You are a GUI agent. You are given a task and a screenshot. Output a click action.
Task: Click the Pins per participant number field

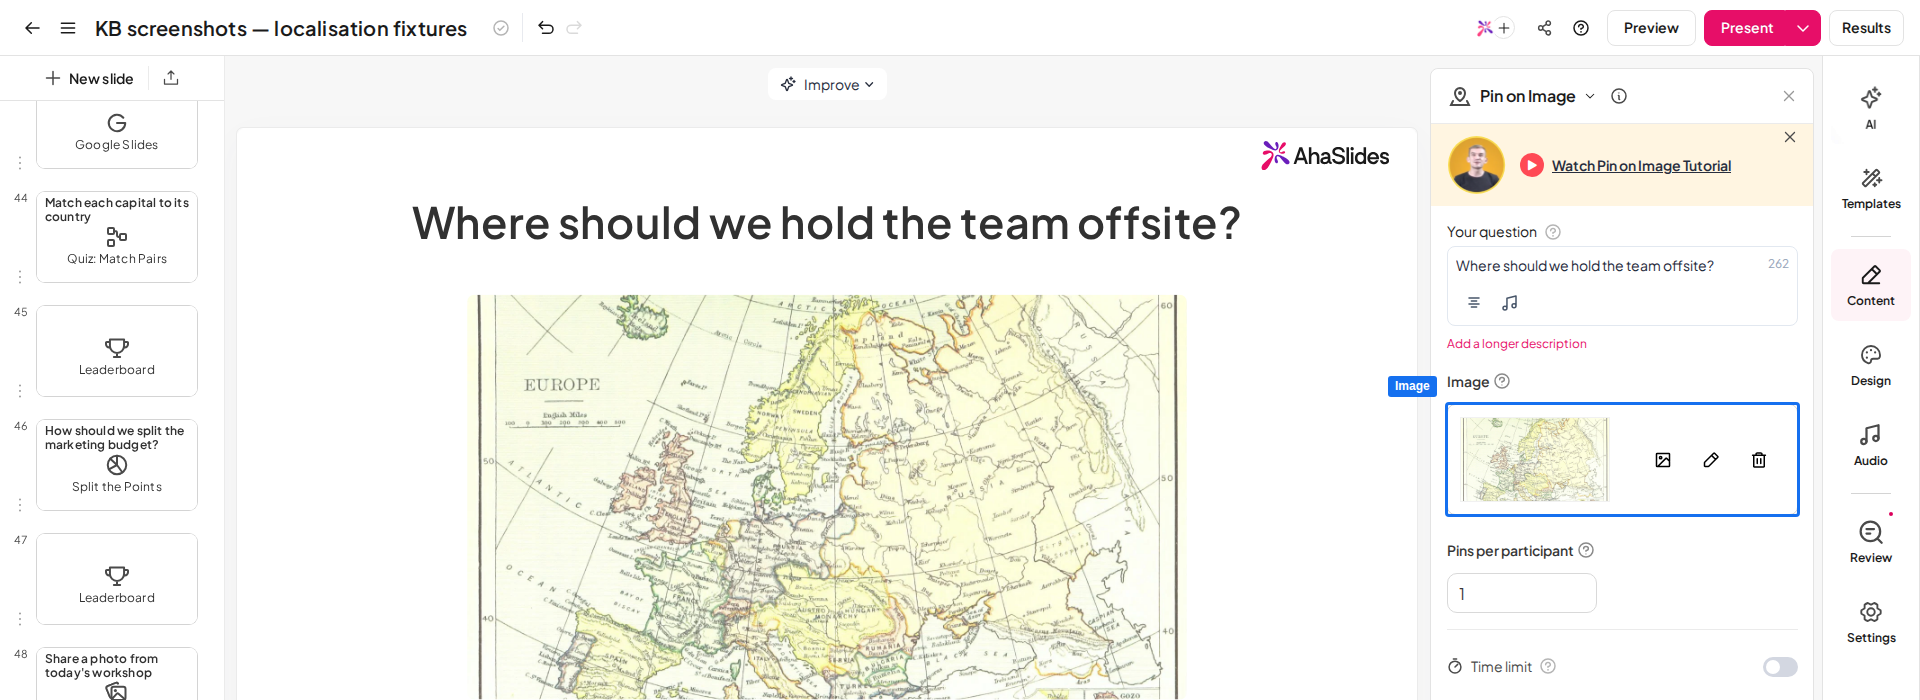tap(1521, 593)
